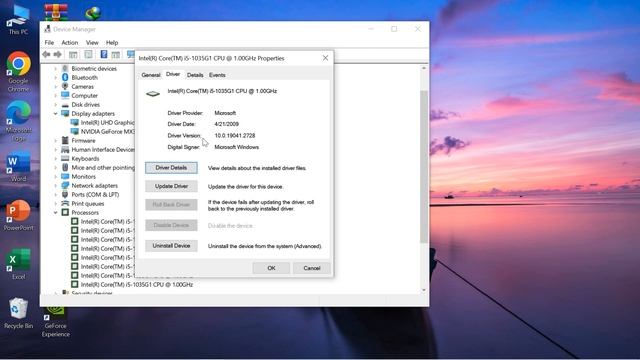Click driver date value 4/21/2009
Viewport: 640px width, 360px height.
click(x=227, y=124)
